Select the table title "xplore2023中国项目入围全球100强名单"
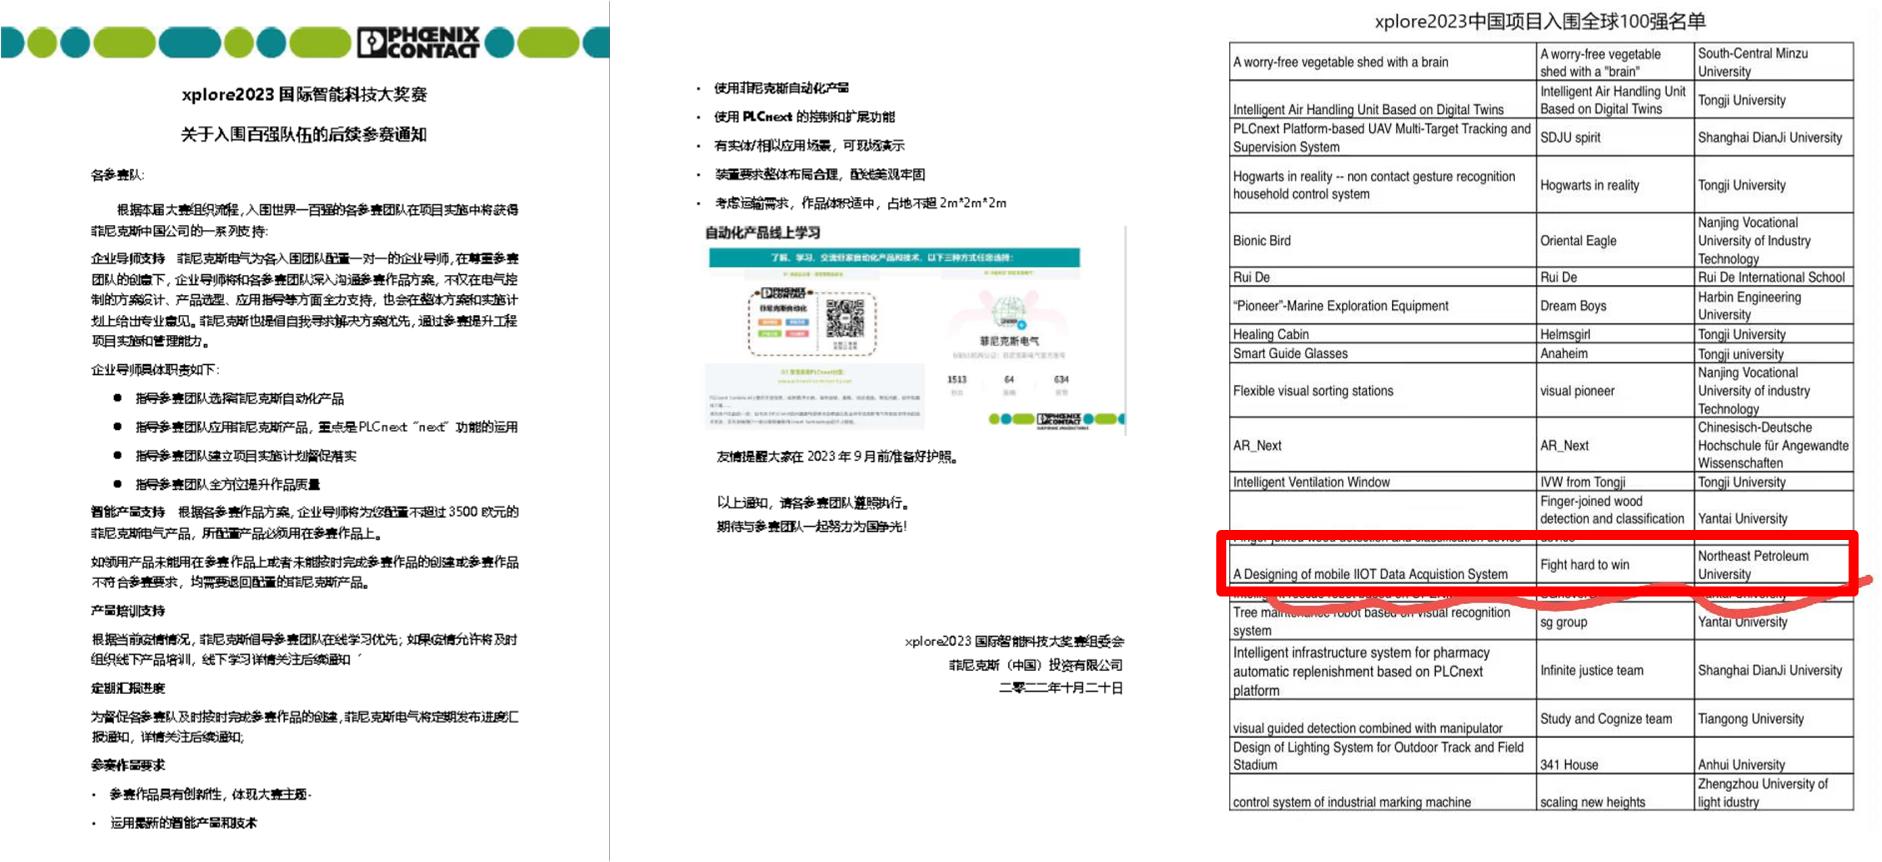 pyautogui.click(x=1540, y=21)
